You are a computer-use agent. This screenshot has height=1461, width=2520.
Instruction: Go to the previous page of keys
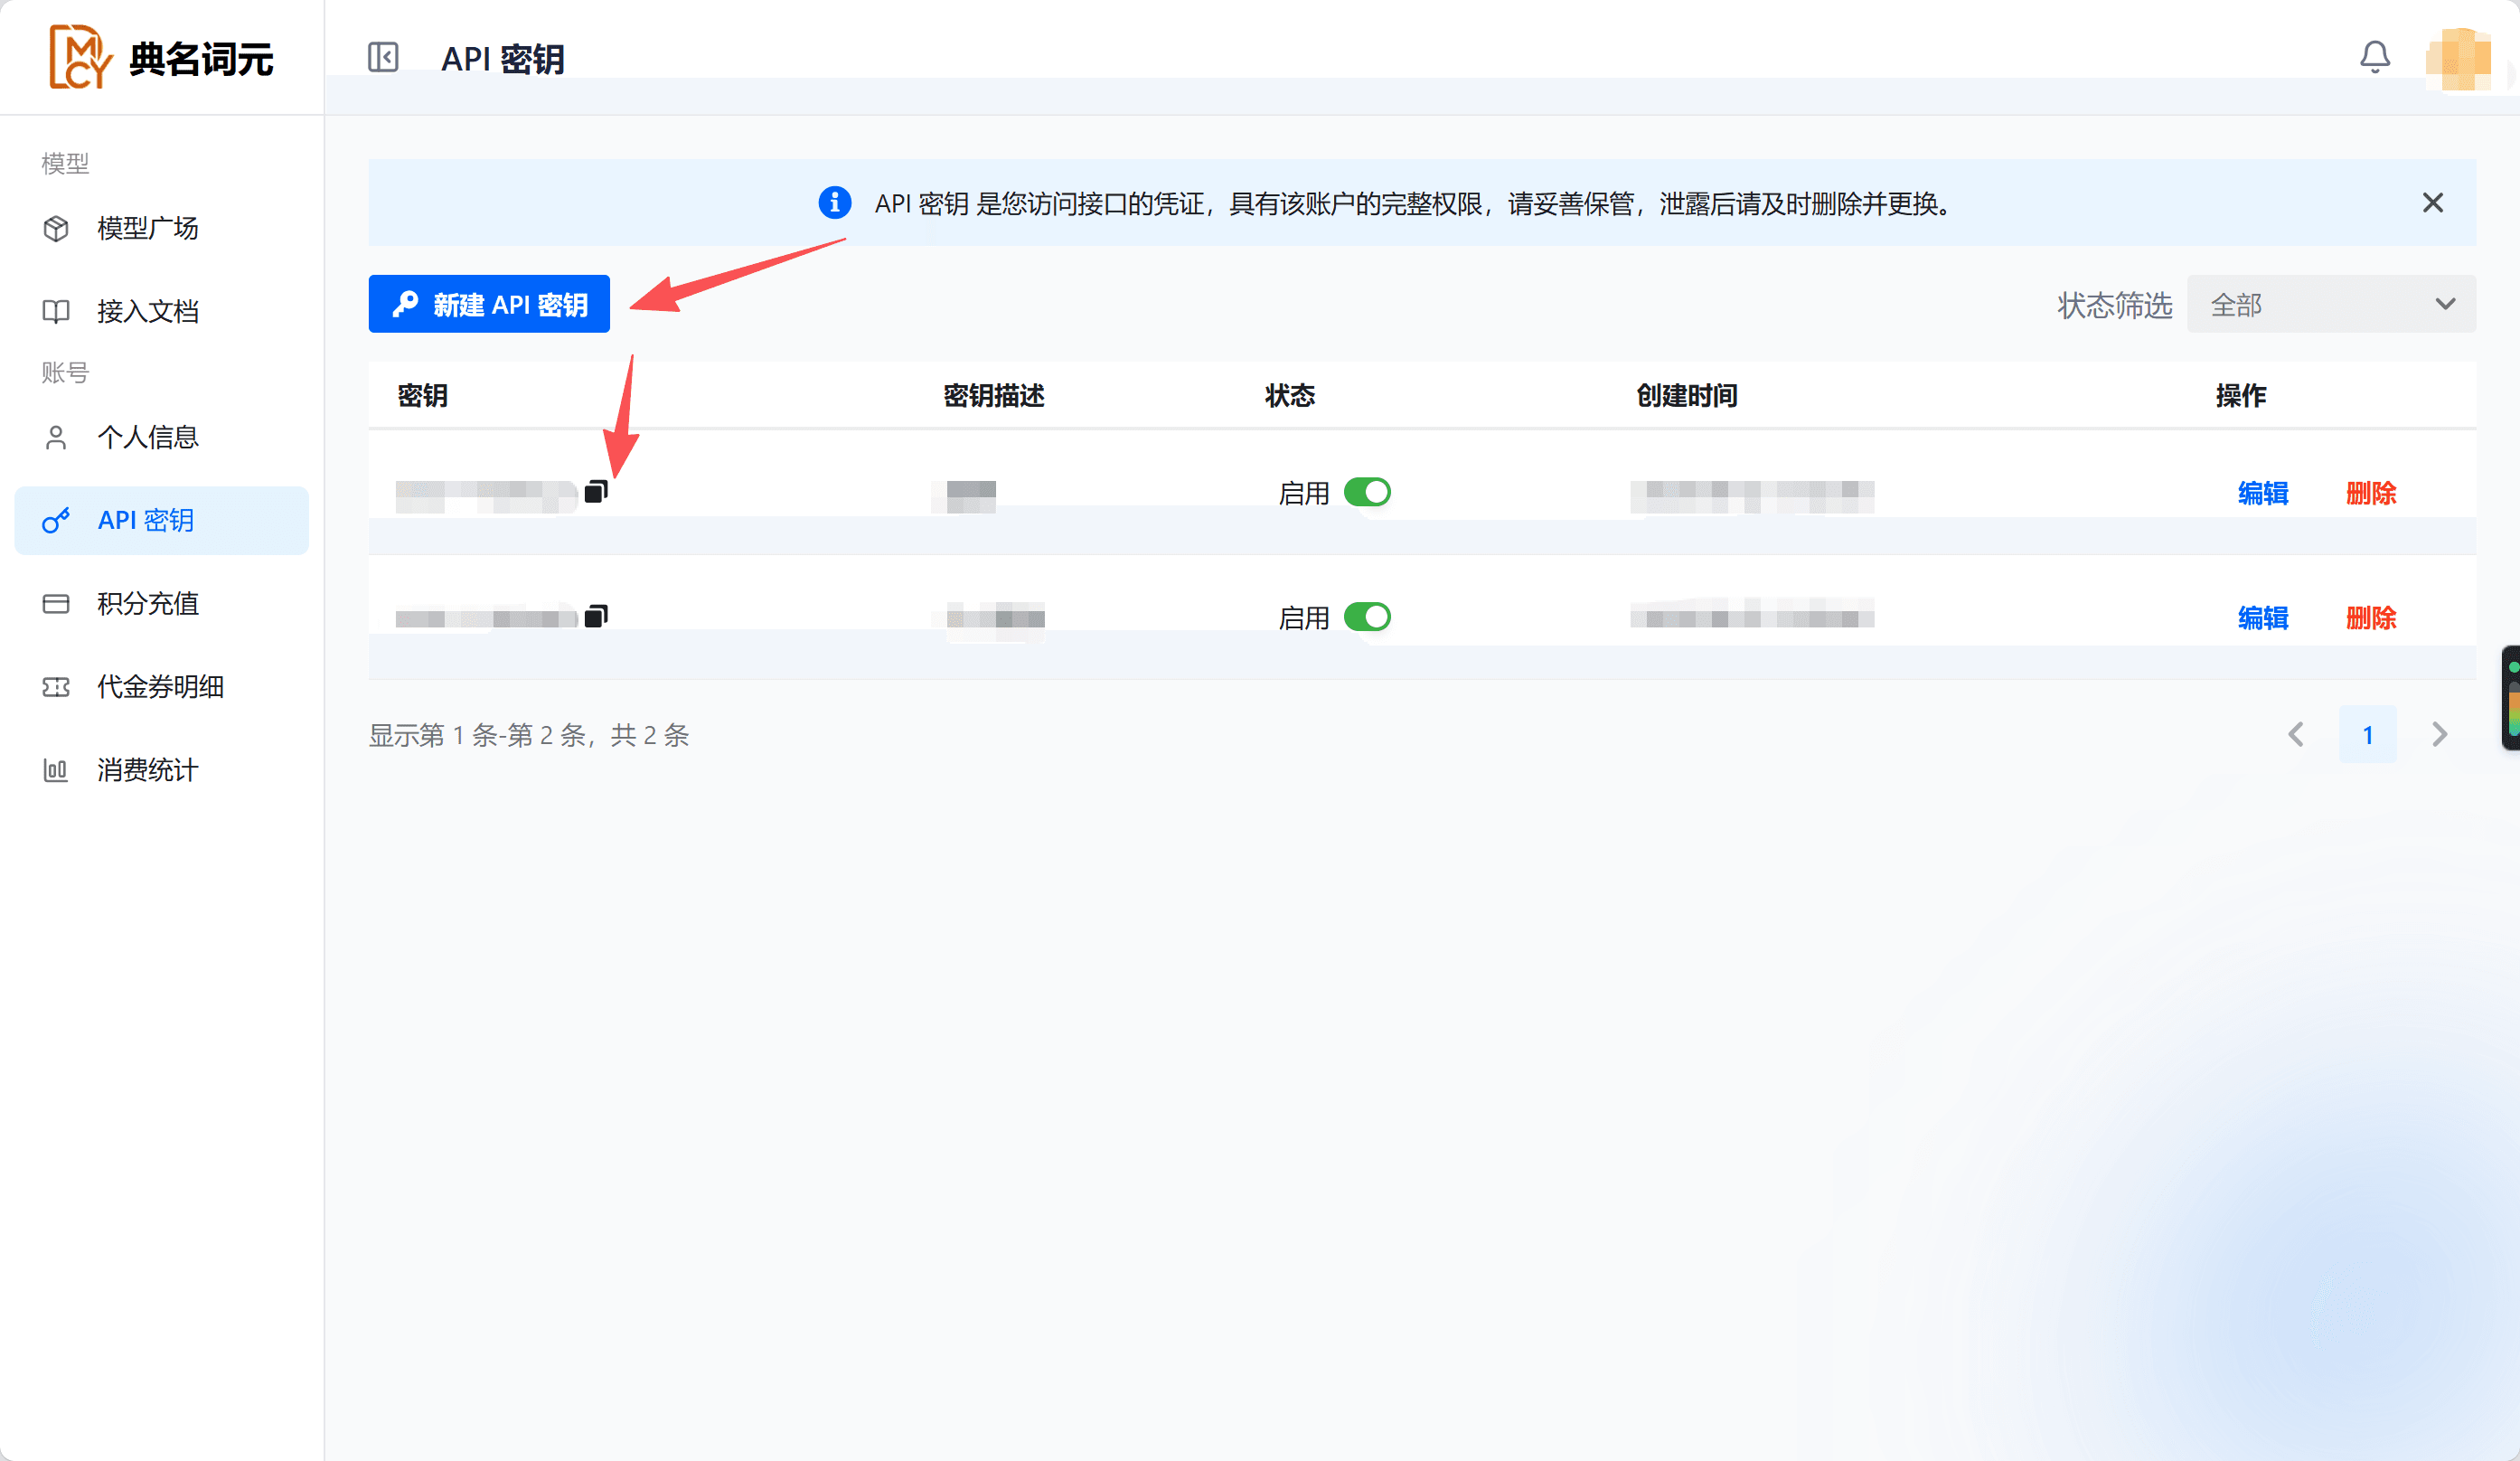point(2296,734)
